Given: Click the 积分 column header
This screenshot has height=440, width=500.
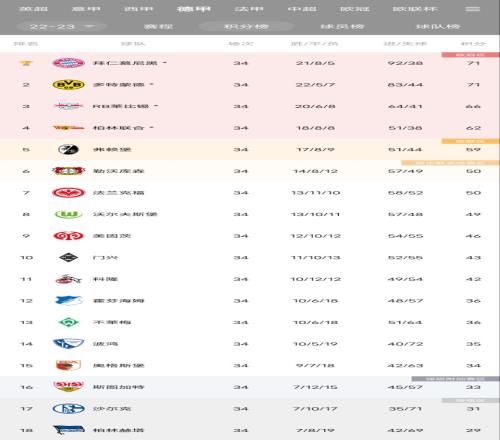Looking at the screenshot, I should coord(473,44).
